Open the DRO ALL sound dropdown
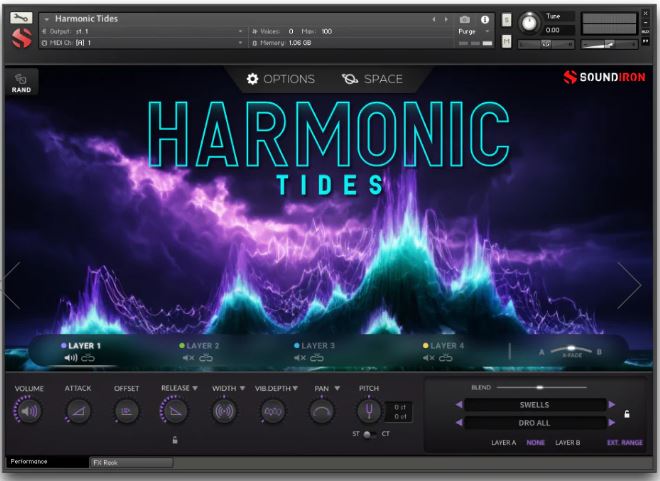Screen dimensions: 660x481 pyautogui.click(x=535, y=423)
